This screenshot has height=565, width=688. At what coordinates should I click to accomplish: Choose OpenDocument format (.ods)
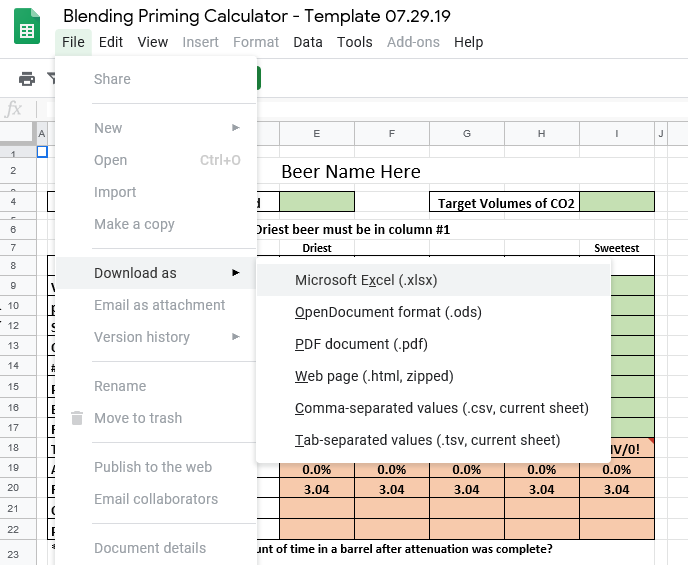tap(388, 312)
